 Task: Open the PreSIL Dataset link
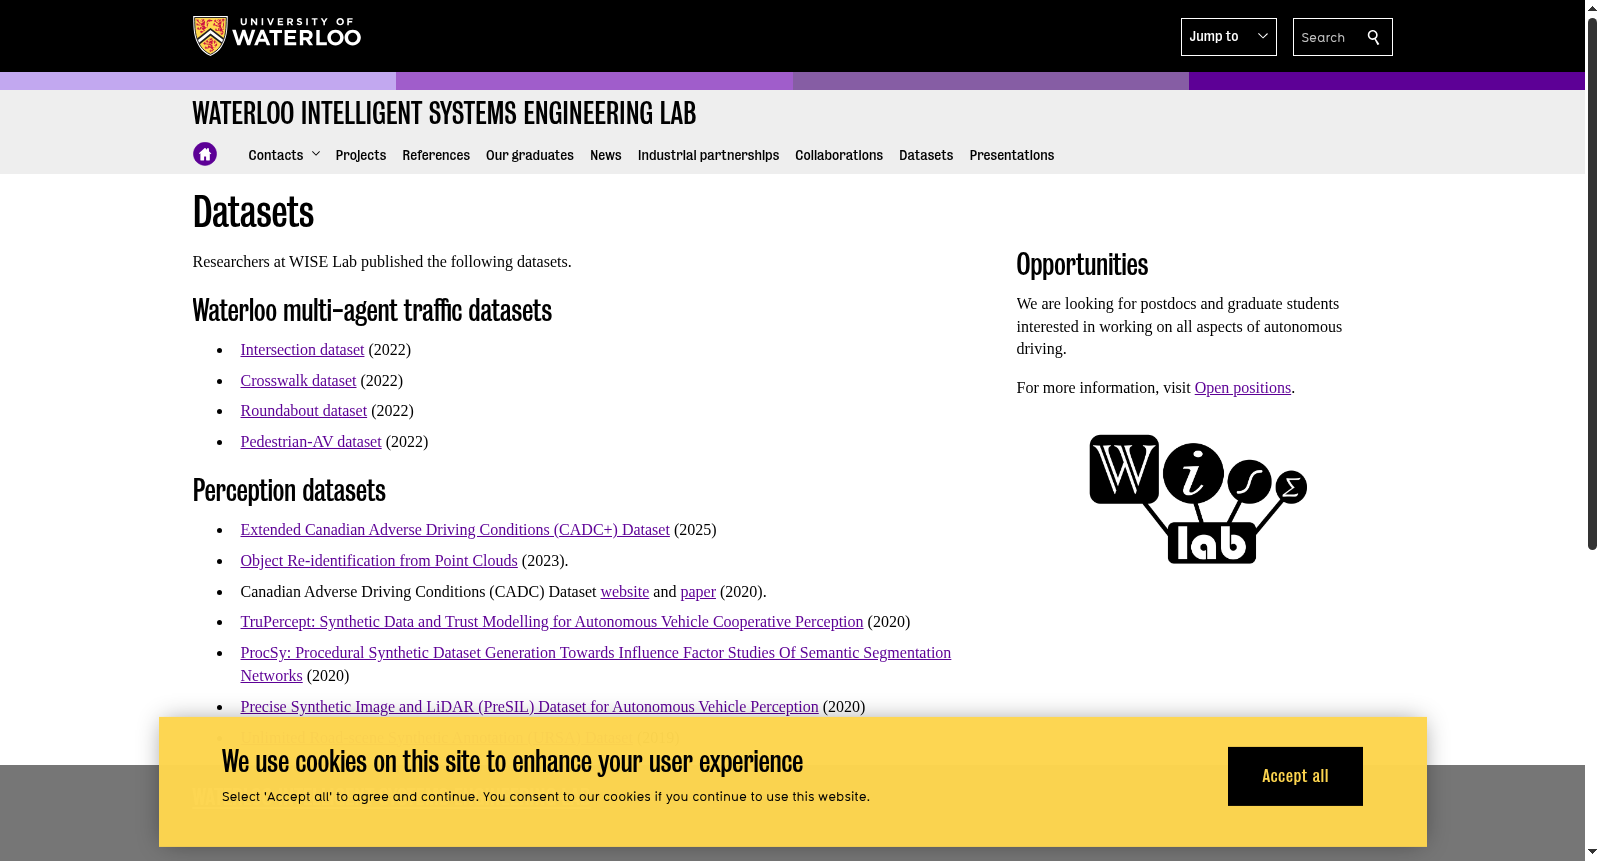(x=529, y=707)
